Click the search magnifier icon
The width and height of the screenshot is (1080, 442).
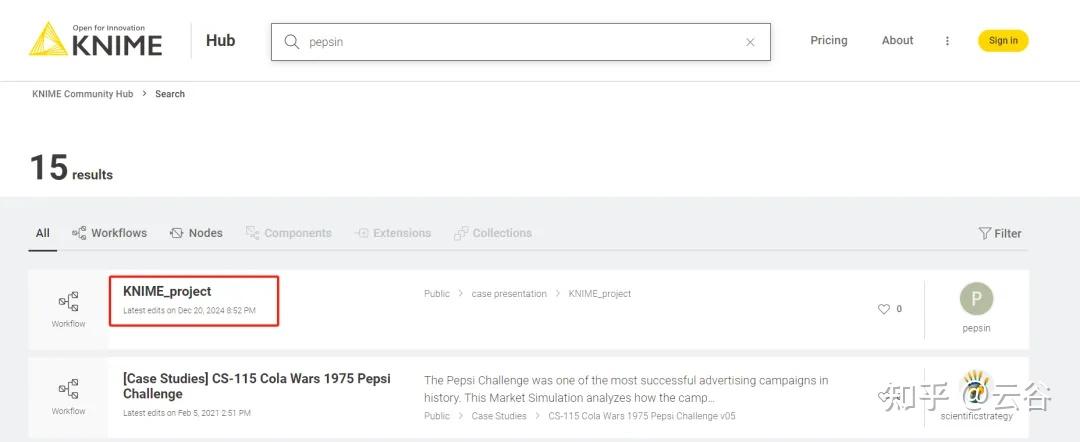pos(292,42)
